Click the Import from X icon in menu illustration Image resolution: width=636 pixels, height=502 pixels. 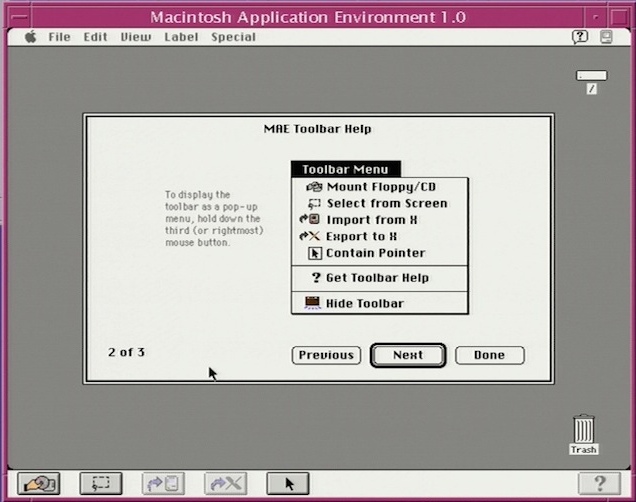coord(310,219)
